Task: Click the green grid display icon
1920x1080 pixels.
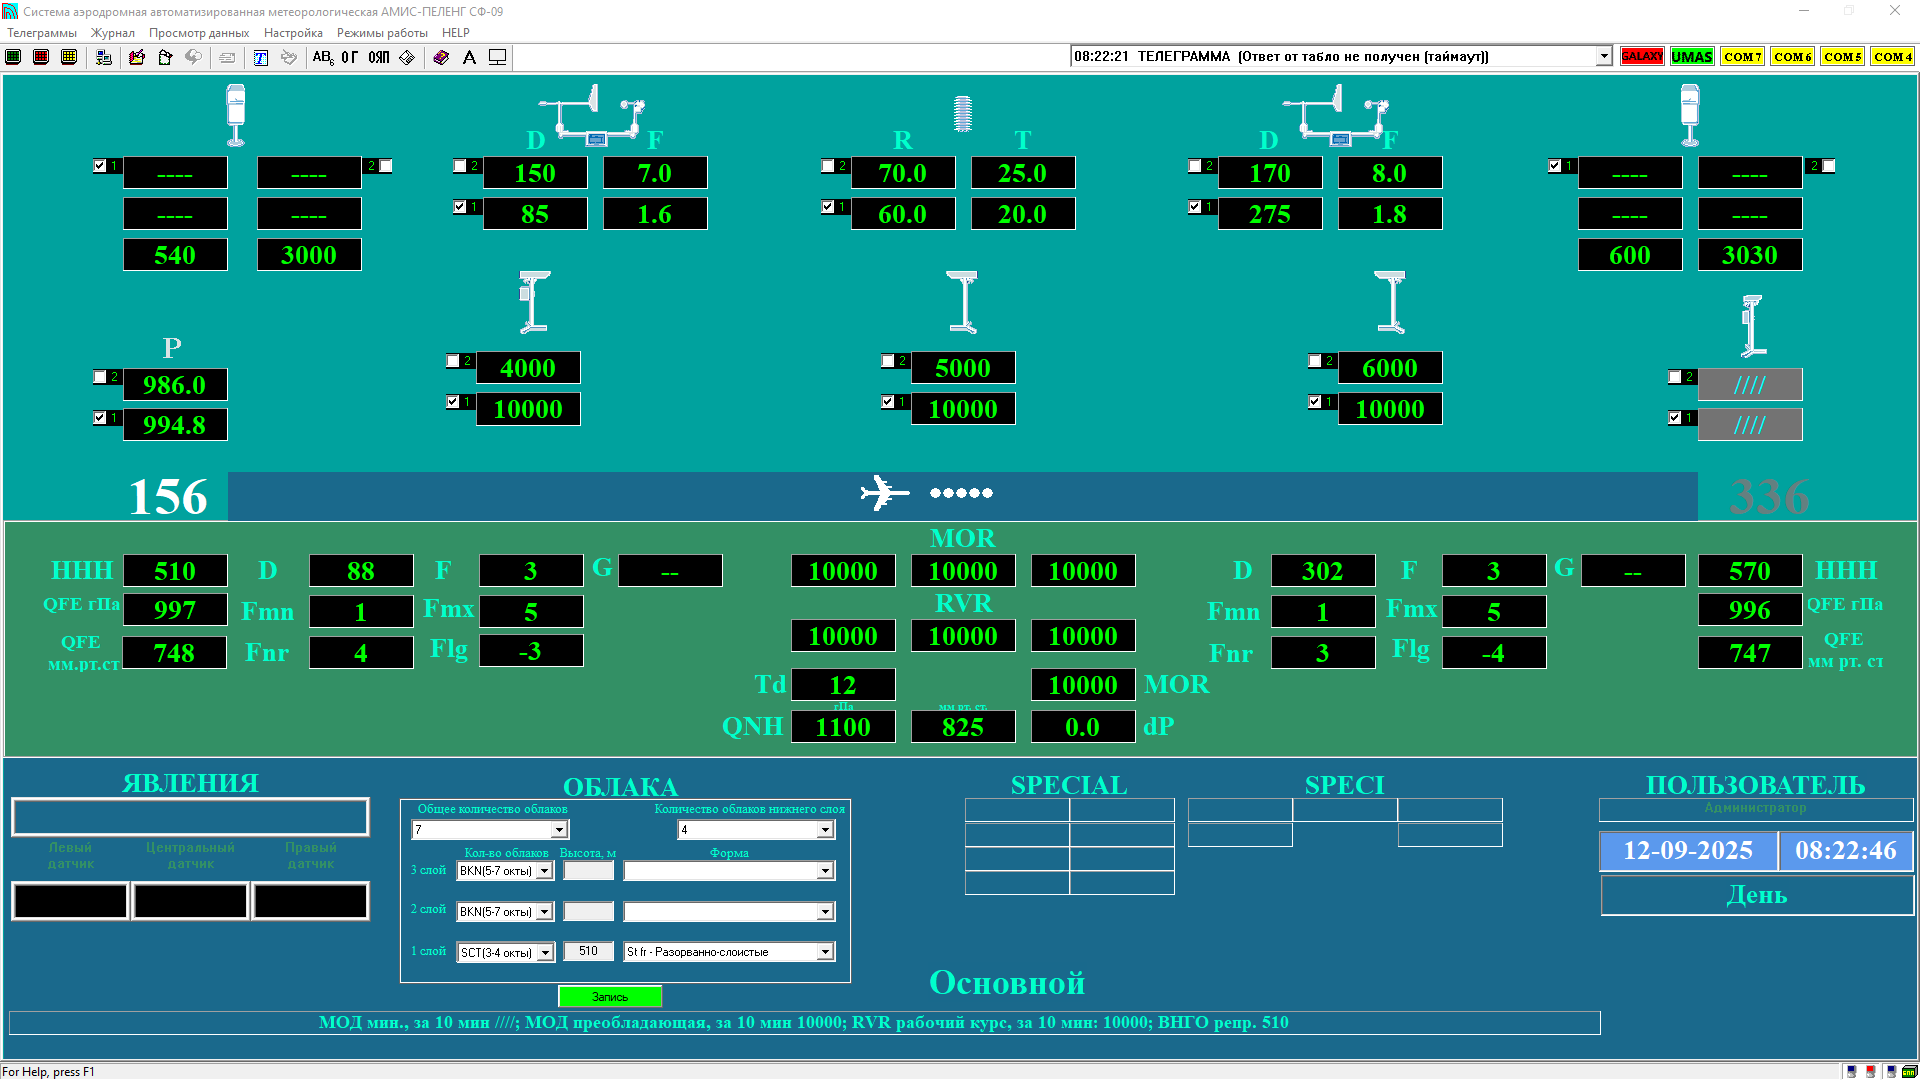Action: tap(13, 57)
